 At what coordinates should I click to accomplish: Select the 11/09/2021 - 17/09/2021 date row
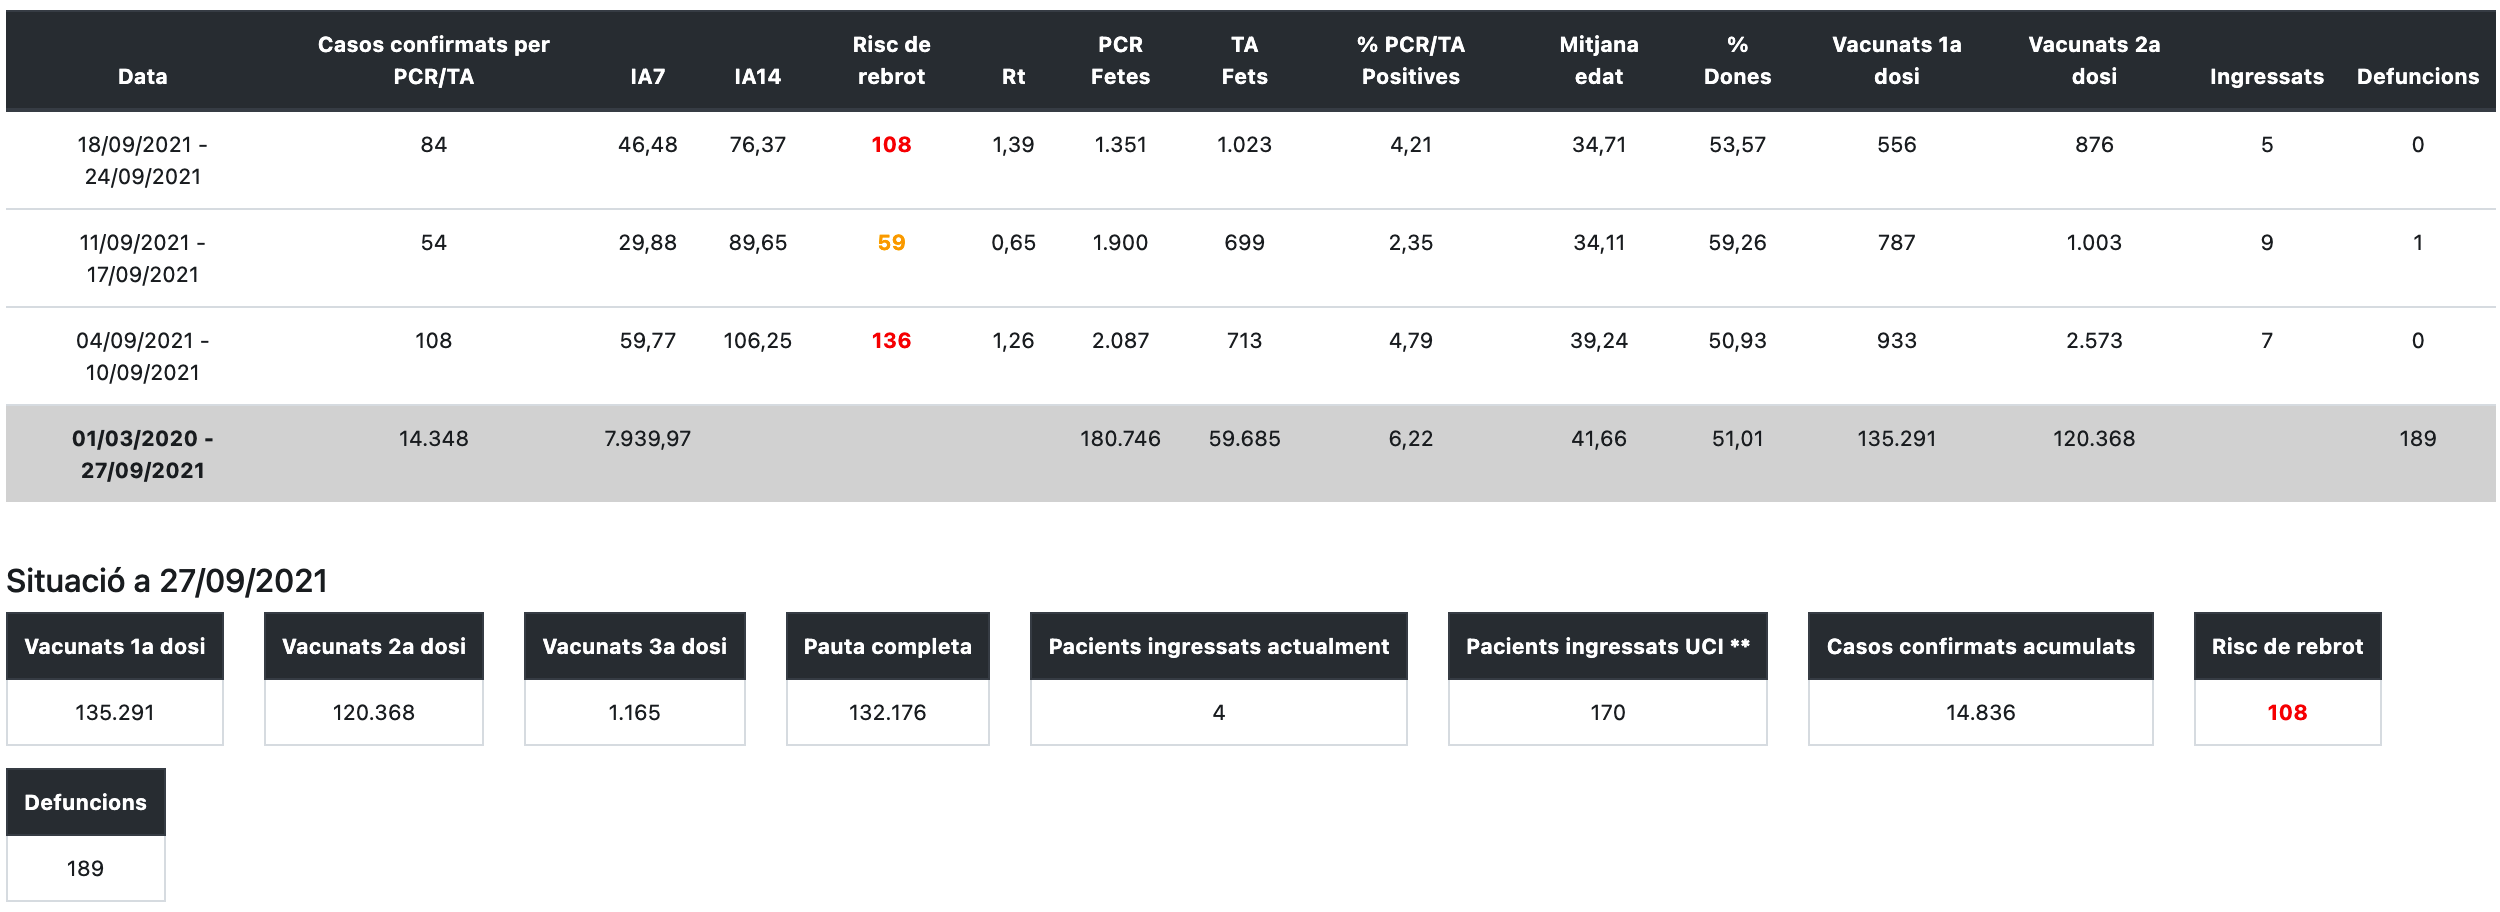coord(142,258)
